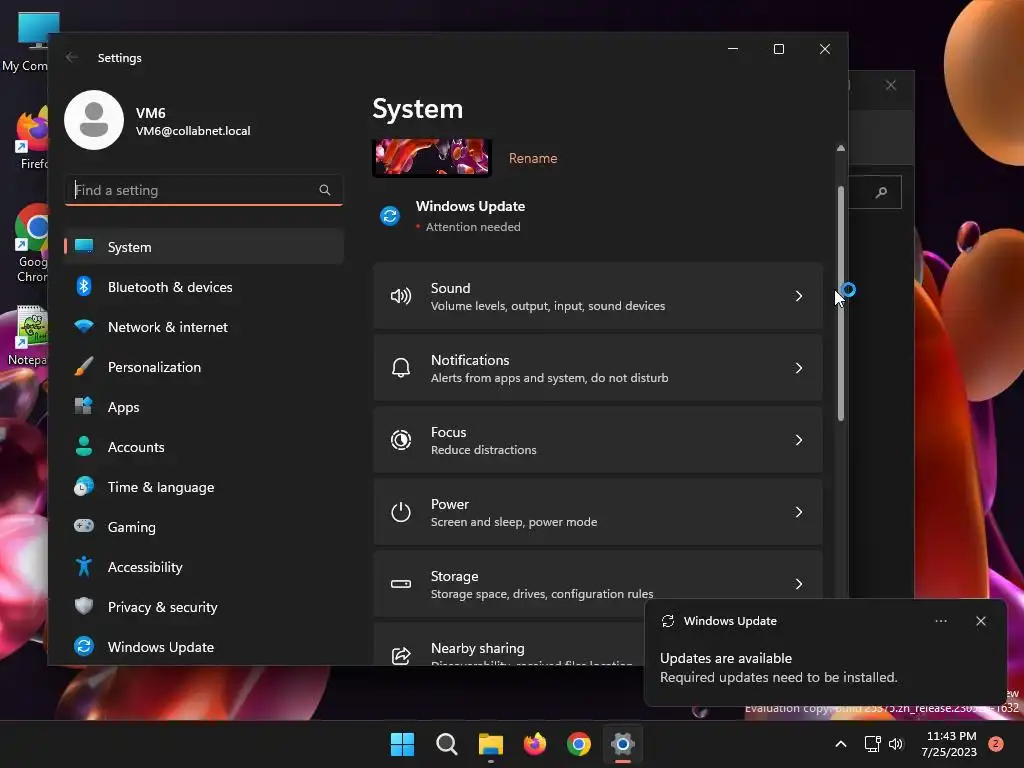
Task: Click the VM6 user avatar
Action: tap(94, 120)
